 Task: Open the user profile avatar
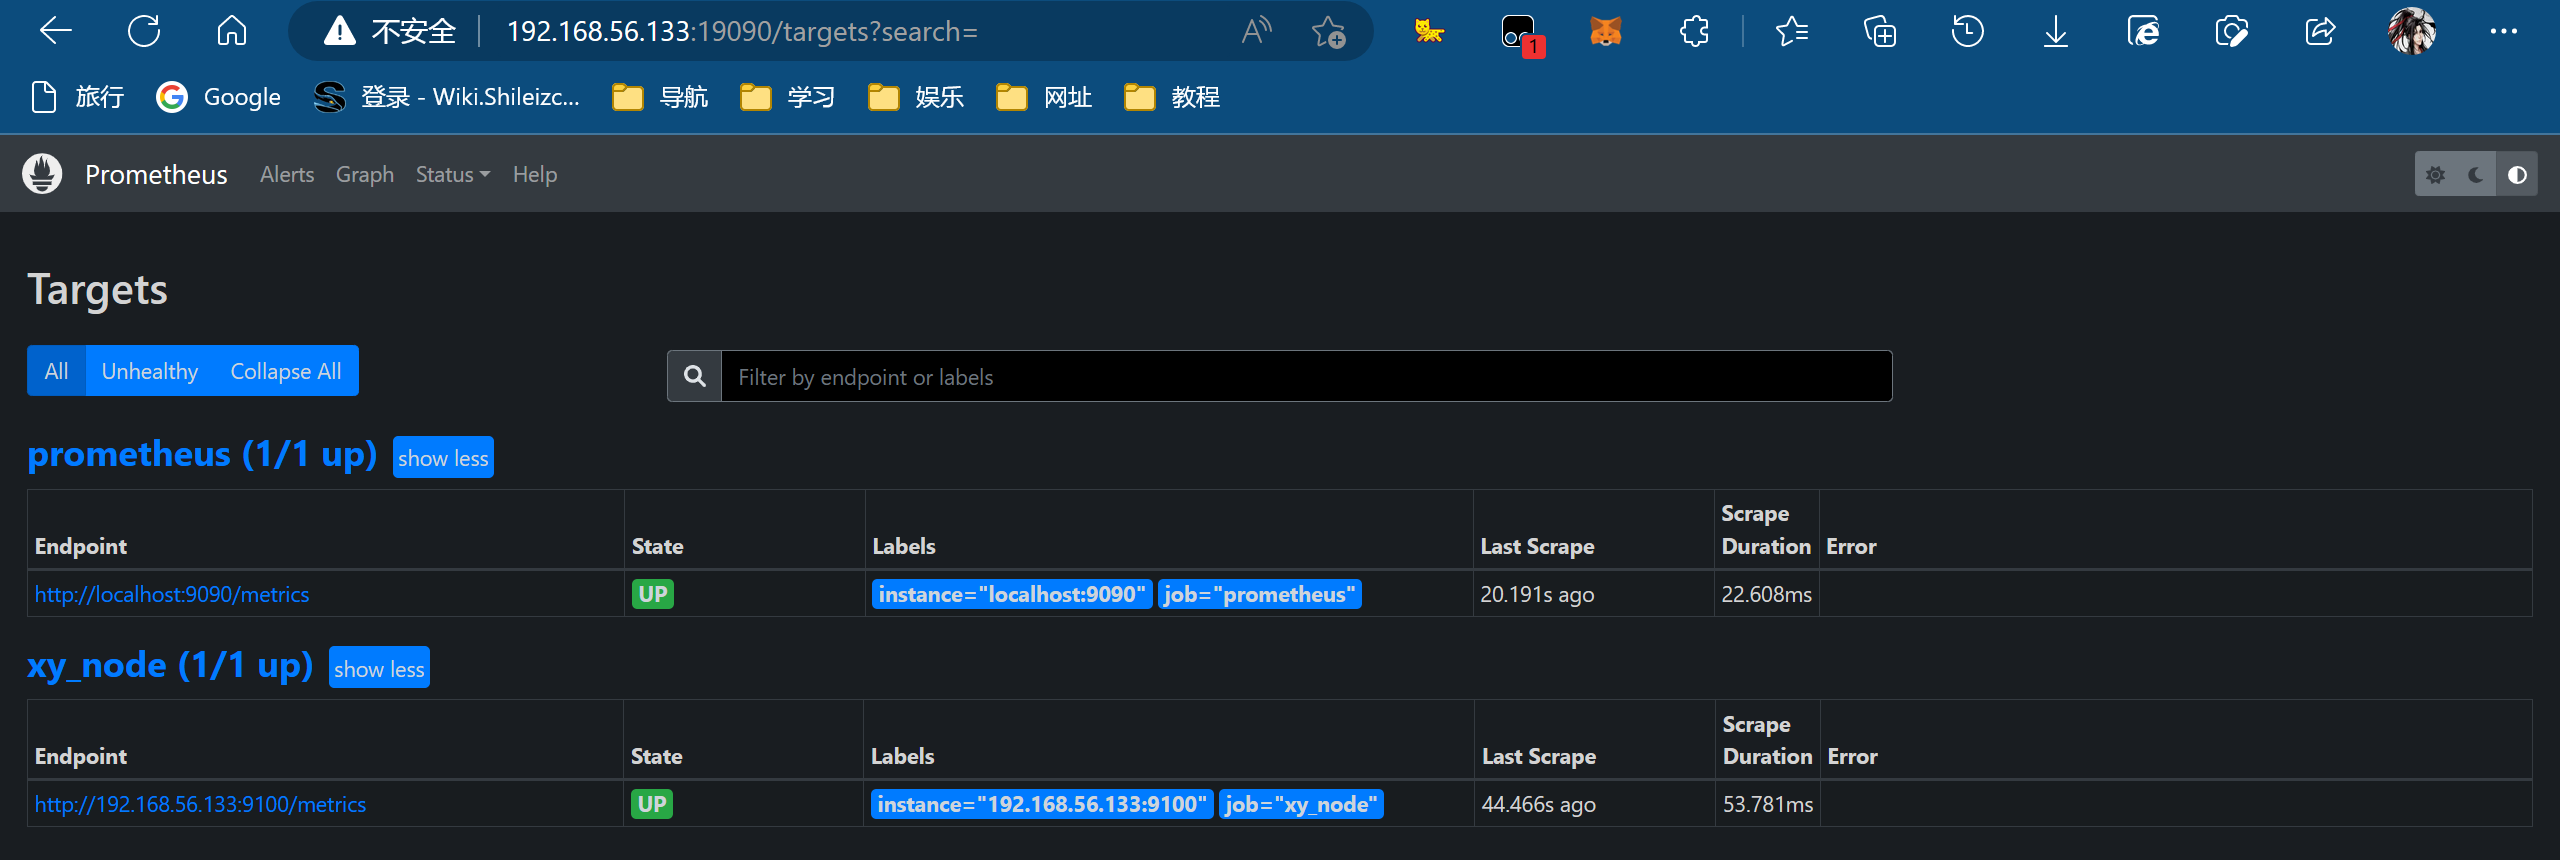pyautogui.click(x=2411, y=32)
